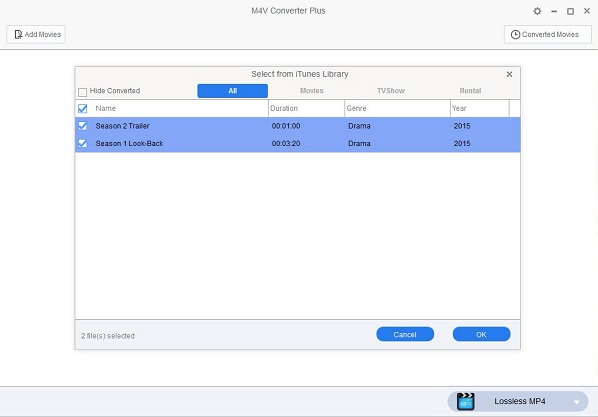Minimize the M4V Converter Plus window
The image size is (598, 417).
tap(554, 11)
